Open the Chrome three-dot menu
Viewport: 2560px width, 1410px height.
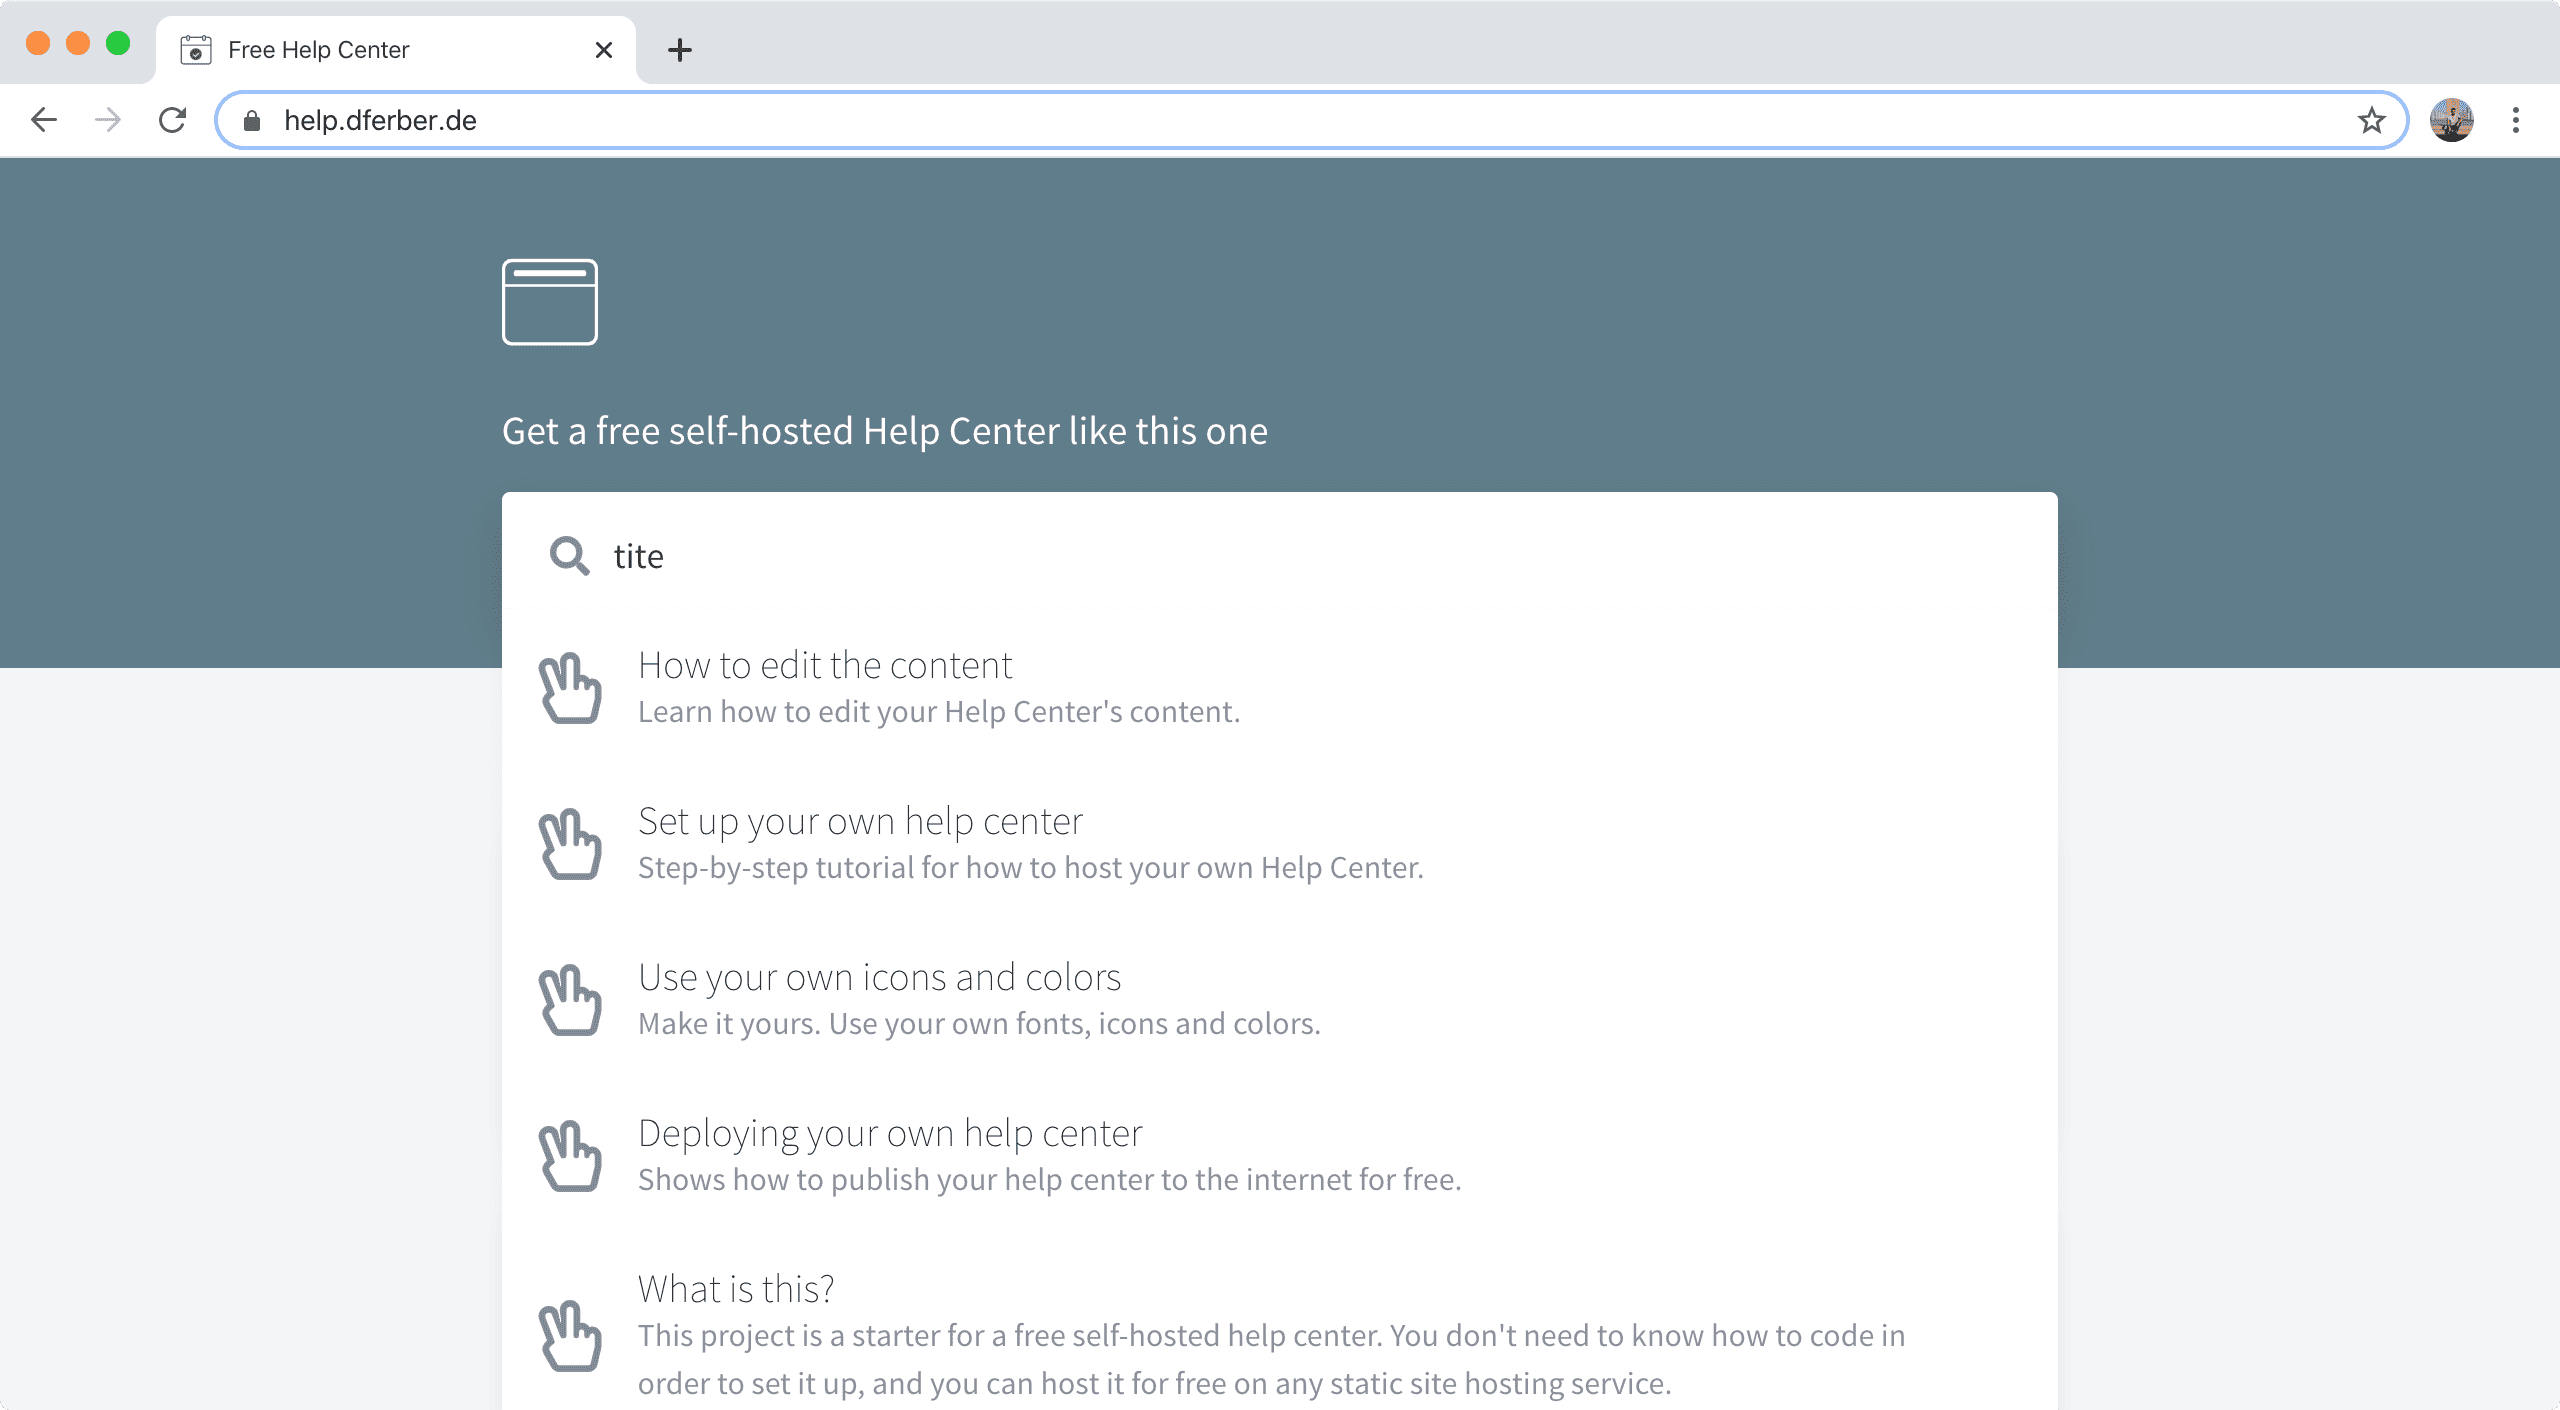[x=2515, y=121]
